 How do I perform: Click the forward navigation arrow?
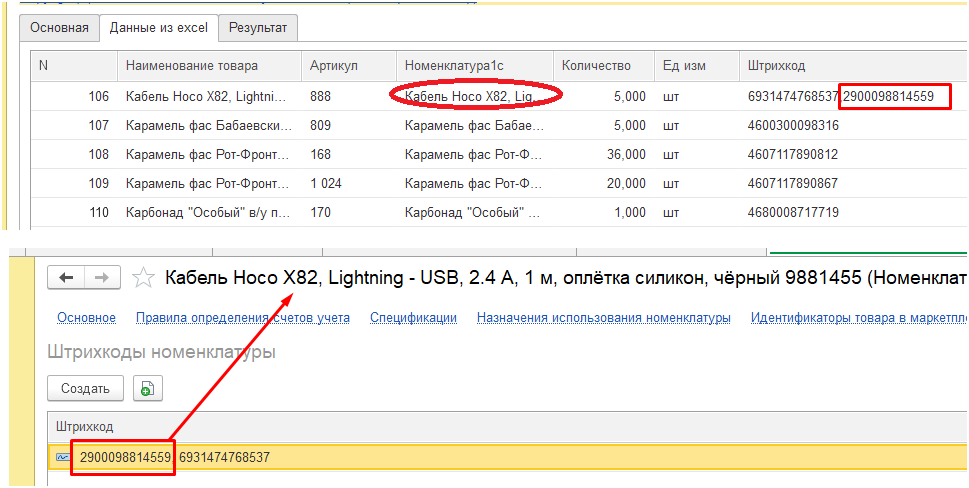pos(103,277)
